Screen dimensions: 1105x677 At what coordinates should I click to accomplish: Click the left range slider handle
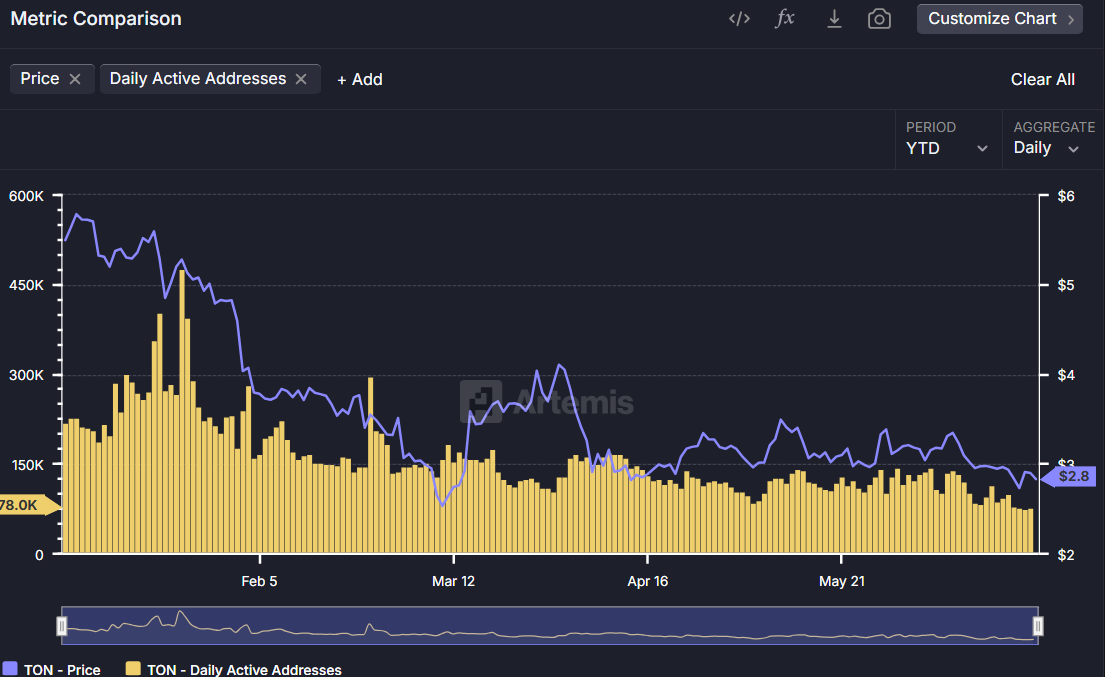coord(62,626)
